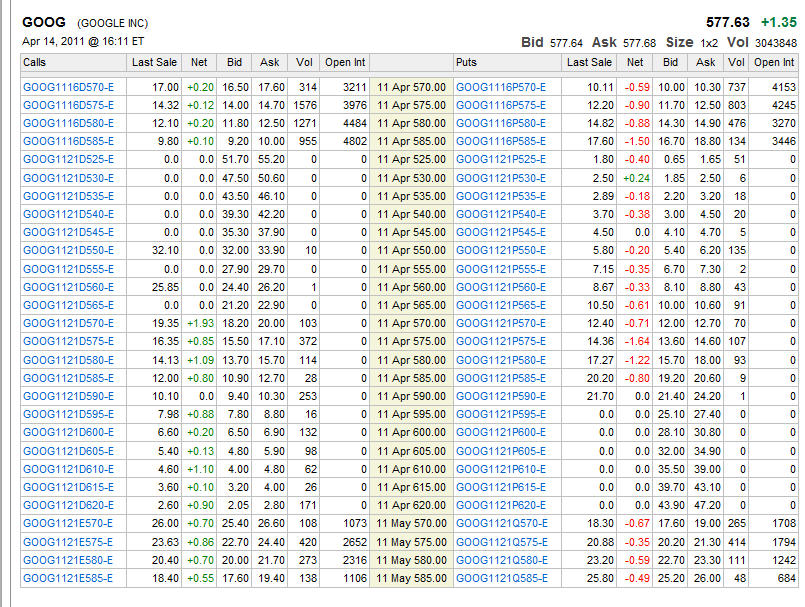Open call option GOOG1121D525-E
Screen dimensions: 805x607
(68, 159)
